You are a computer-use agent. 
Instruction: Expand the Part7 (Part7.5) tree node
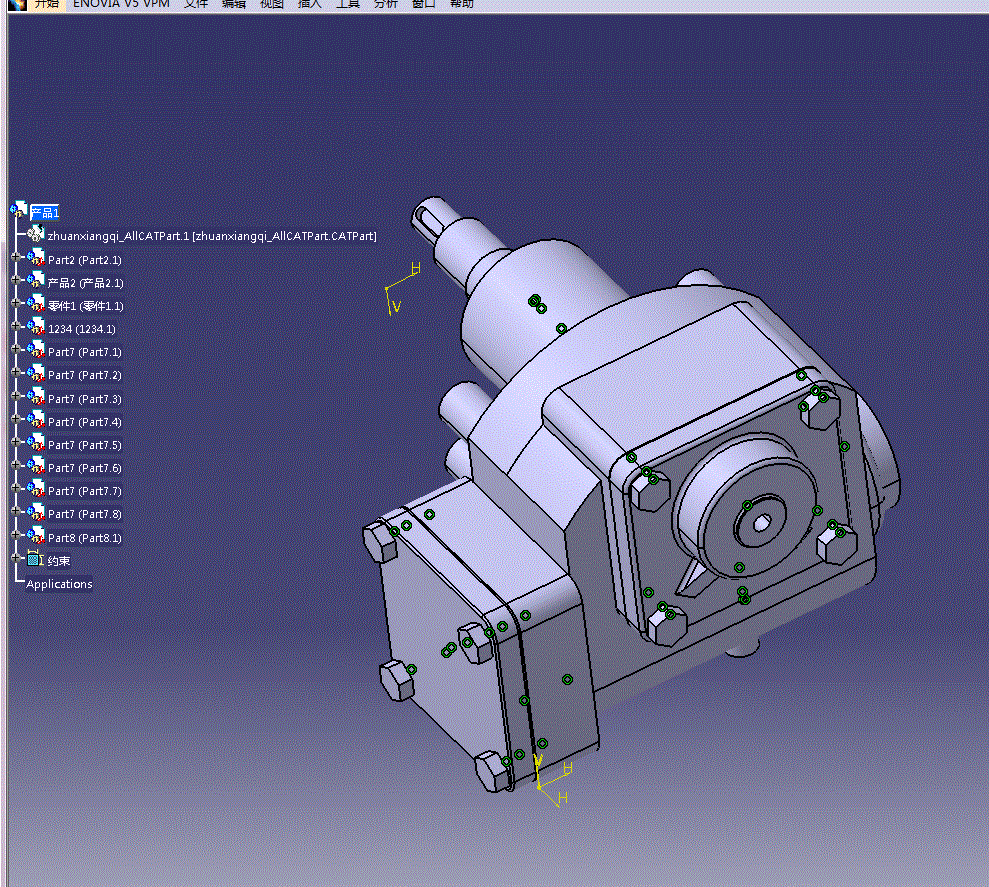point(16,442)
